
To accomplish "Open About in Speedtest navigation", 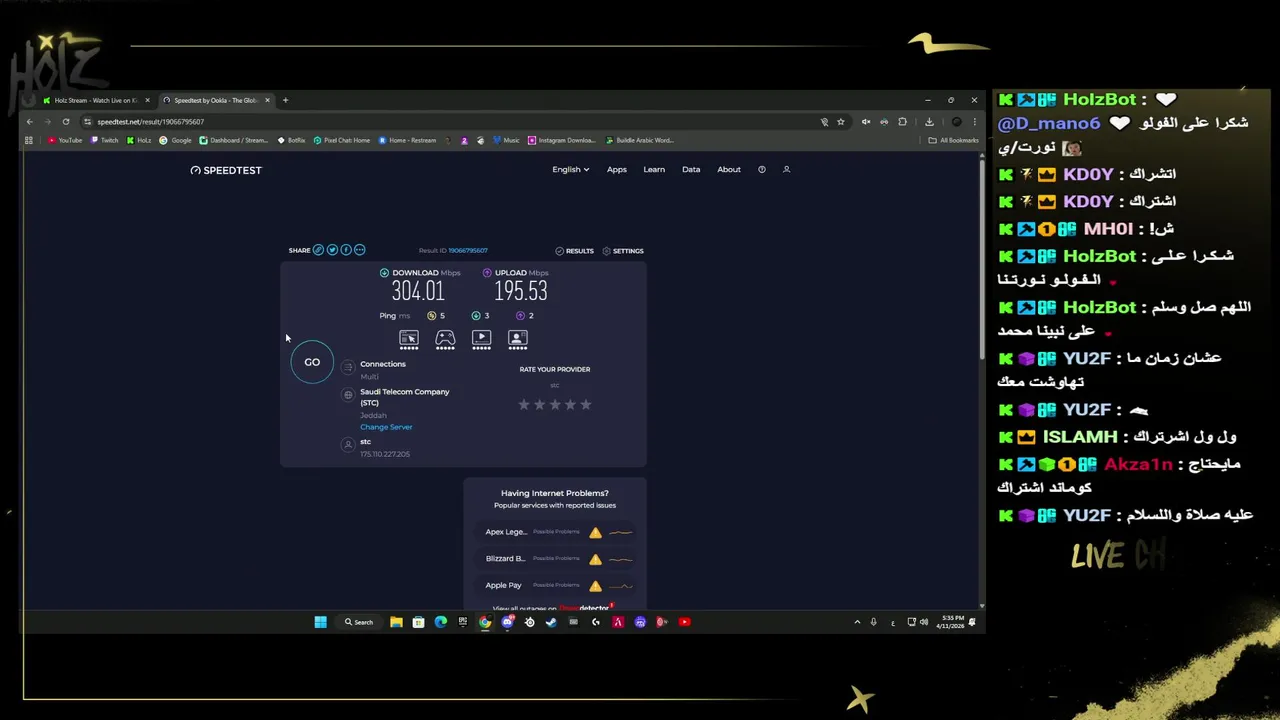I will [x=729, y=170].
